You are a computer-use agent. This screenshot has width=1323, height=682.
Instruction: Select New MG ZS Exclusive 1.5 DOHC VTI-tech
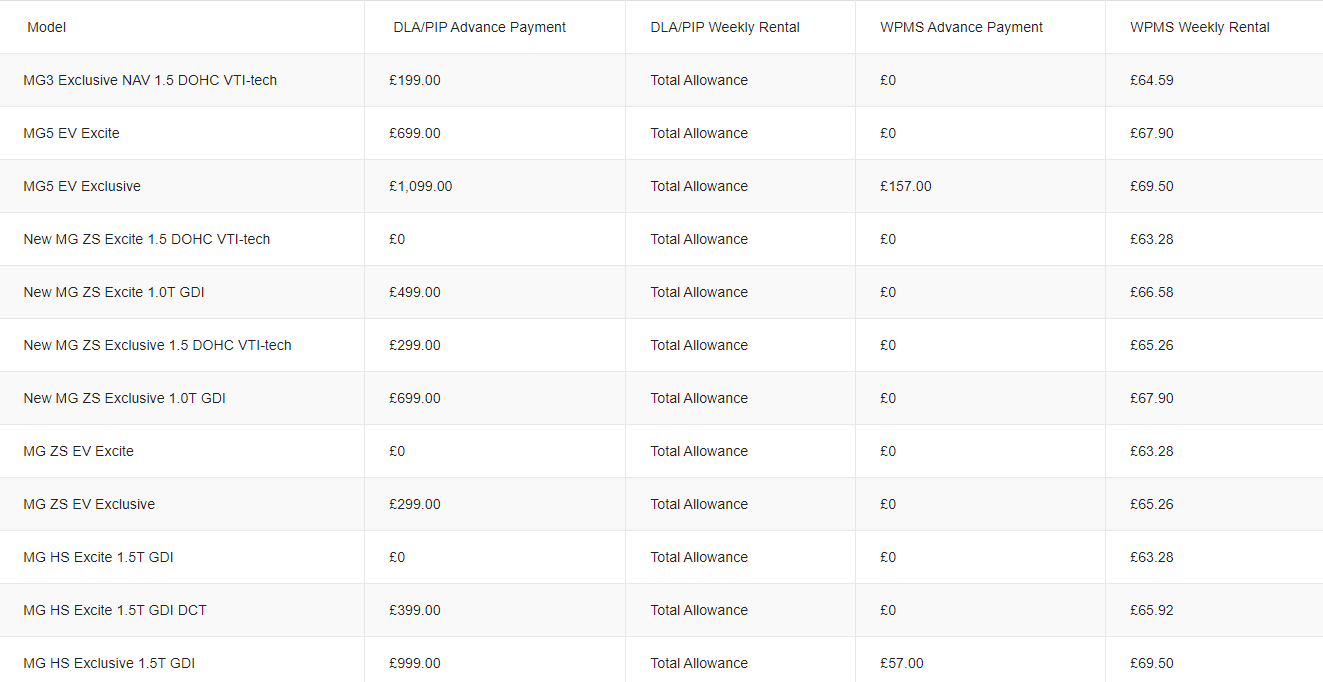[157, 345]
